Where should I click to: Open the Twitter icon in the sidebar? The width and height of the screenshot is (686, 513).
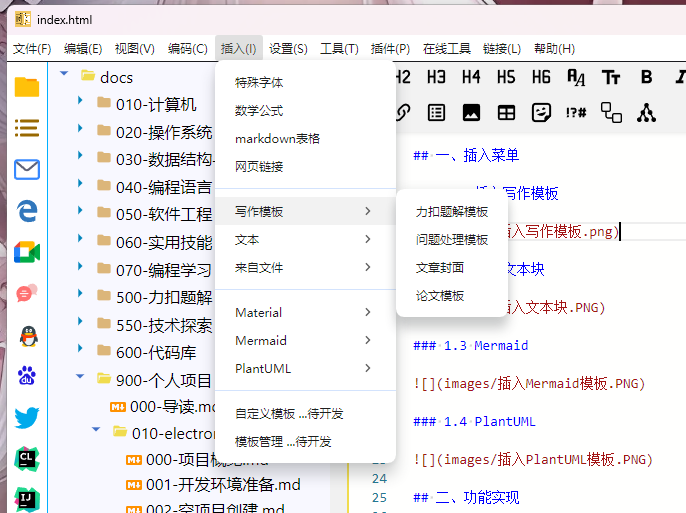[27, 417]
